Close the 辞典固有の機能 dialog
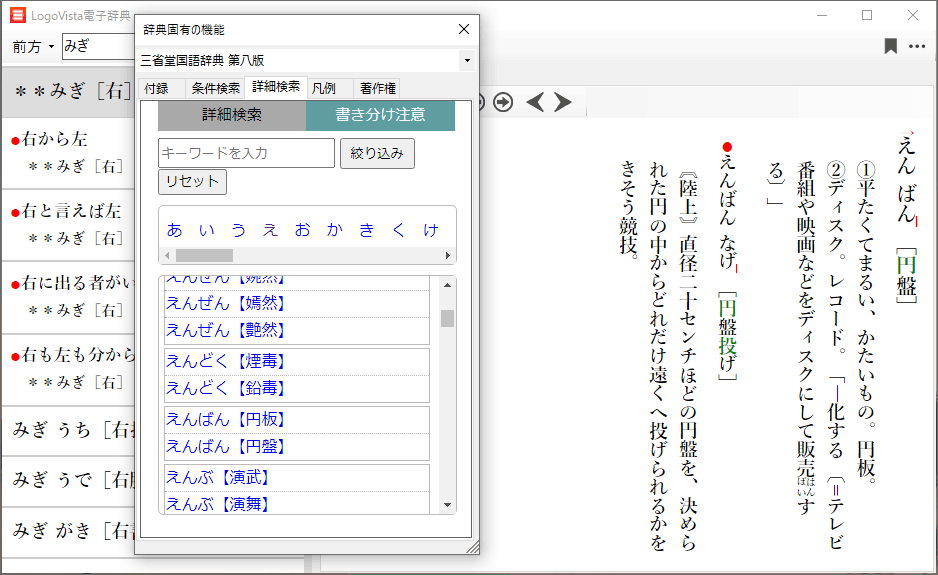 (x=464, y=30)
